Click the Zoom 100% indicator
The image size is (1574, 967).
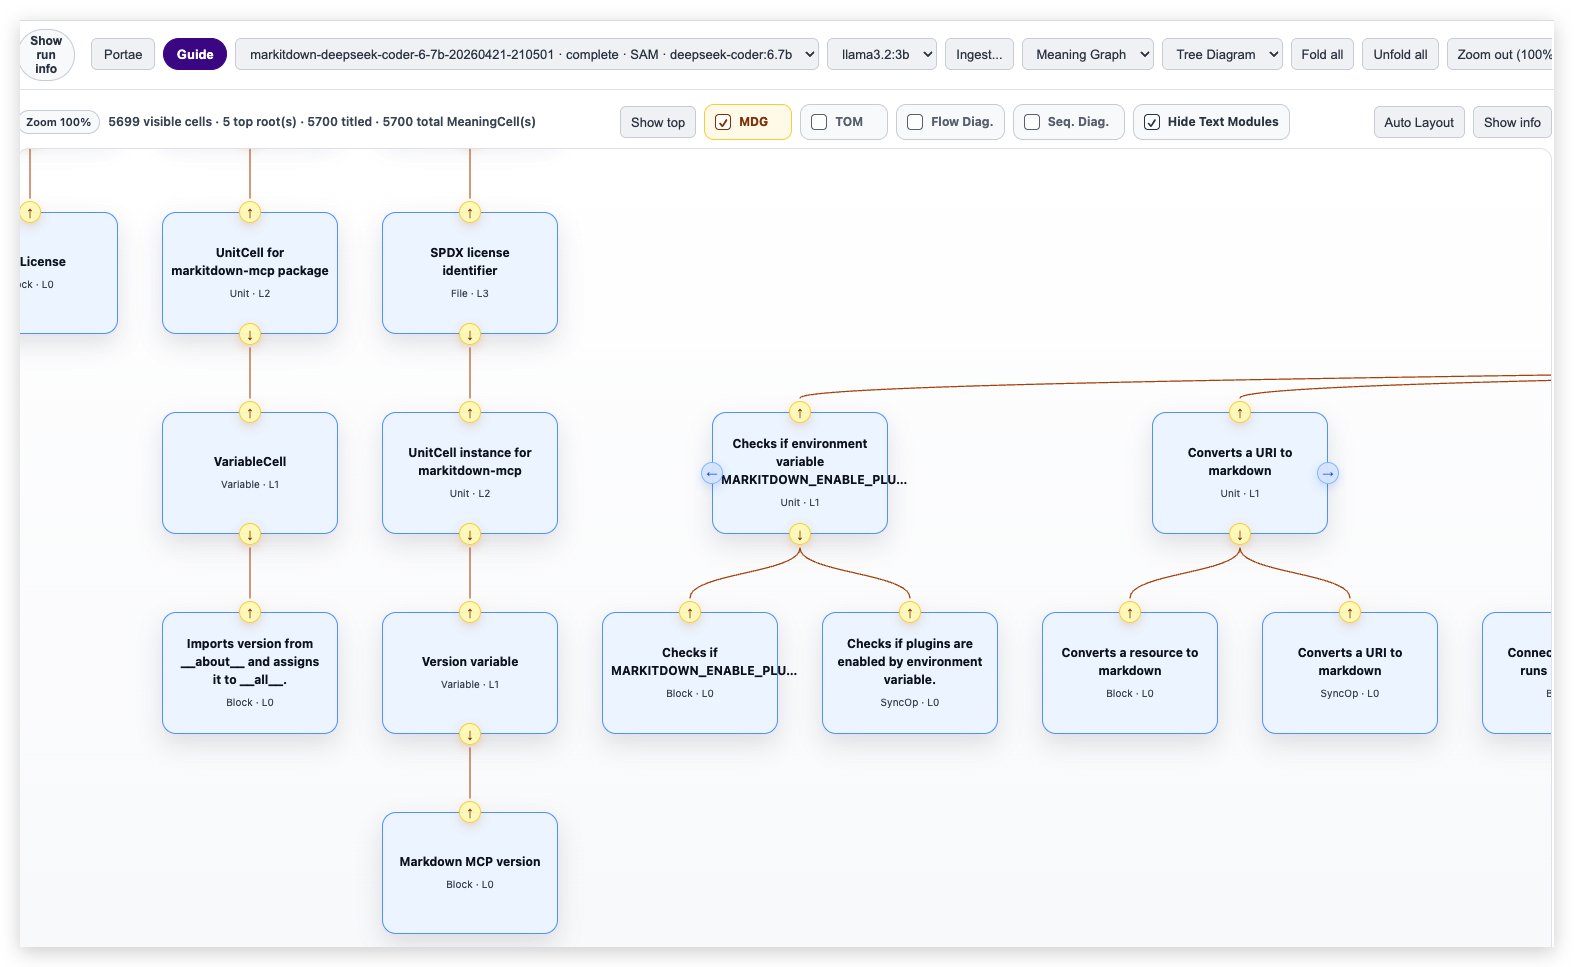point(59,122)
